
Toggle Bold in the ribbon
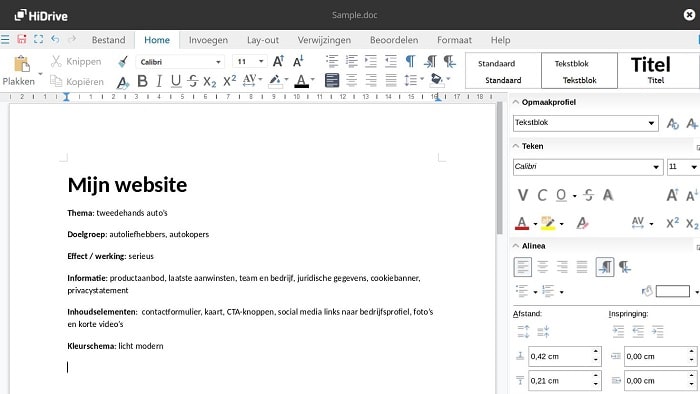click(x=142, y=81)
